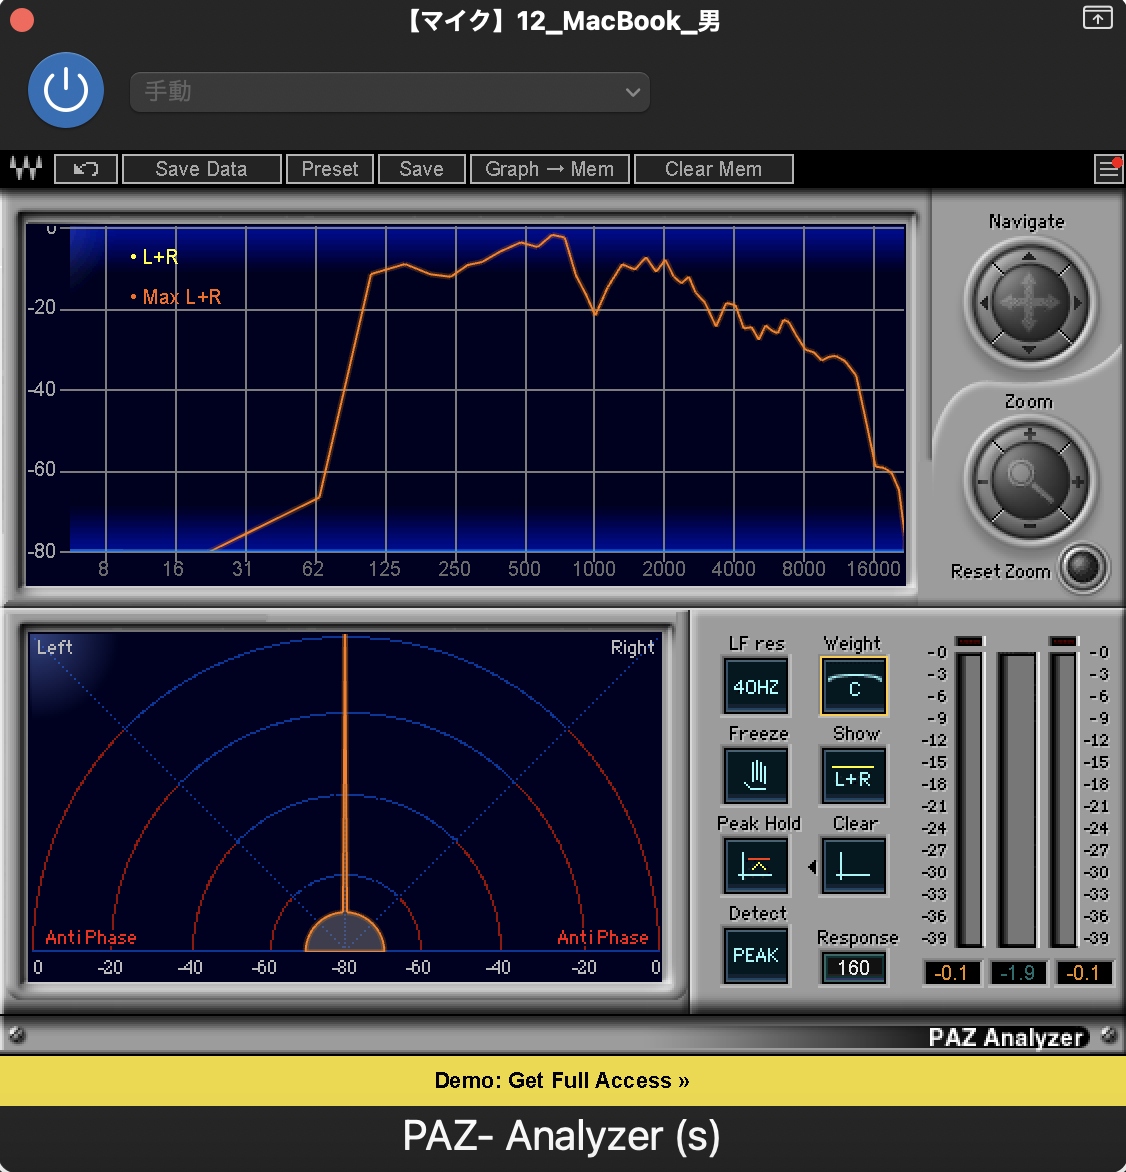Image resolution: width=1126 pixels, height=1172 pixels.
Task: Click the Max L+R legend label
Action: pos(182,297)
